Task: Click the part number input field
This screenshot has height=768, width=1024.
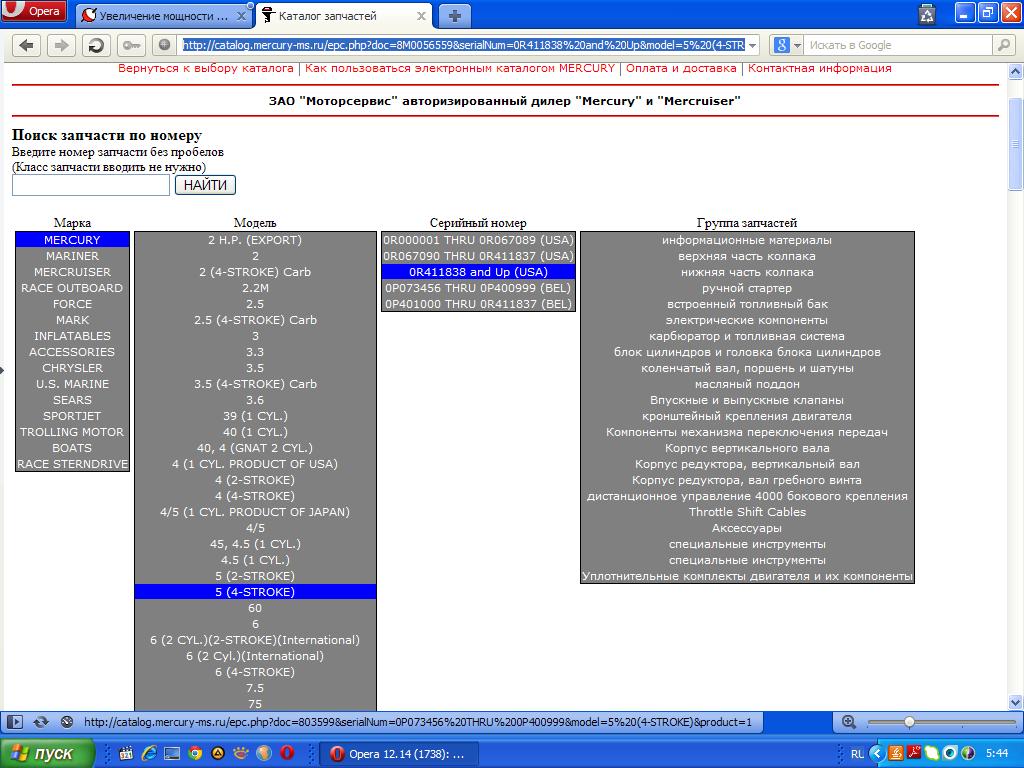Action: pos(91,185)
